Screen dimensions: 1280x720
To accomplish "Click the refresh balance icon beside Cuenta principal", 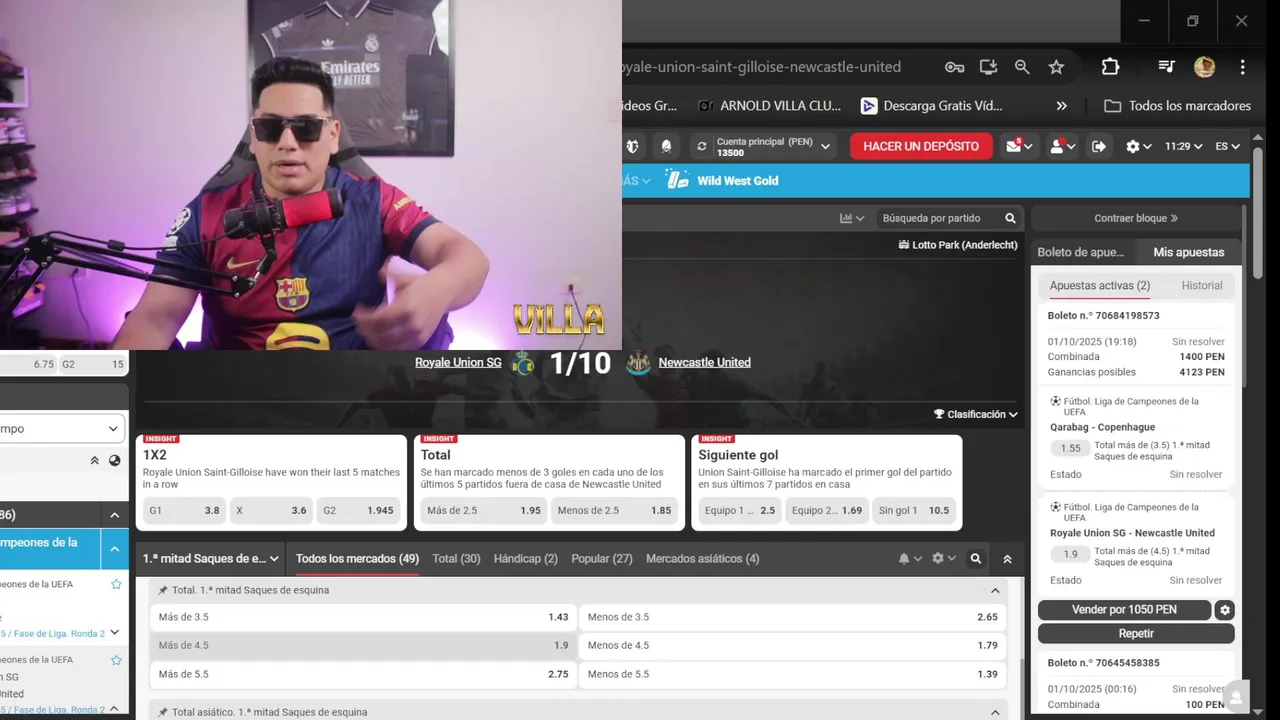I will pos(702,146).
